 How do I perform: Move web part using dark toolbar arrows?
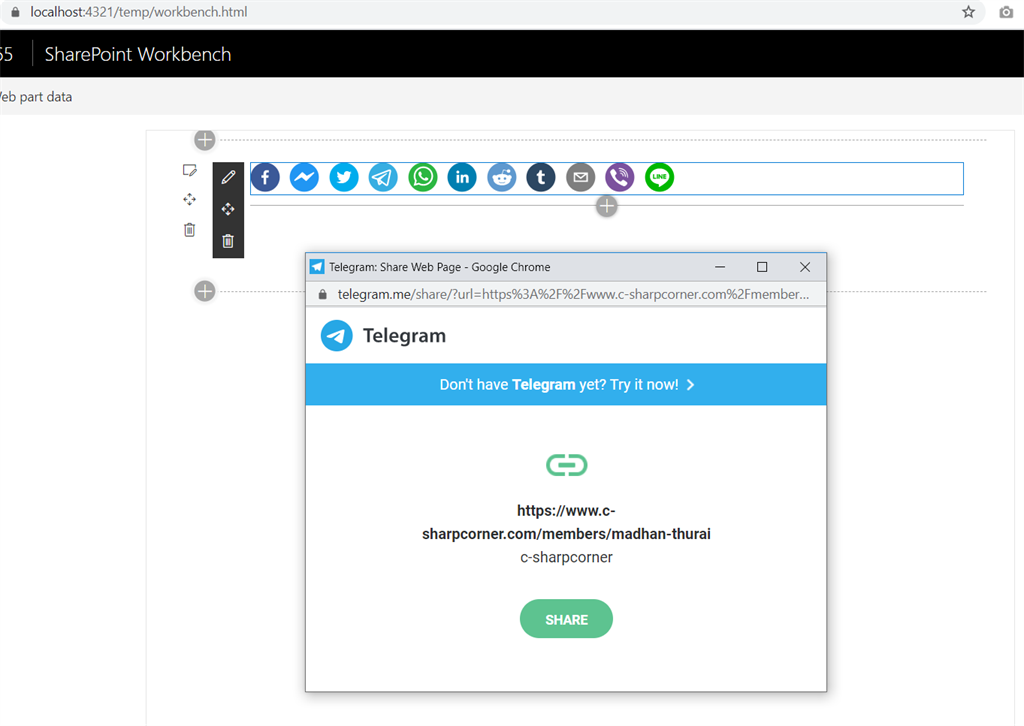coord(228,209)
